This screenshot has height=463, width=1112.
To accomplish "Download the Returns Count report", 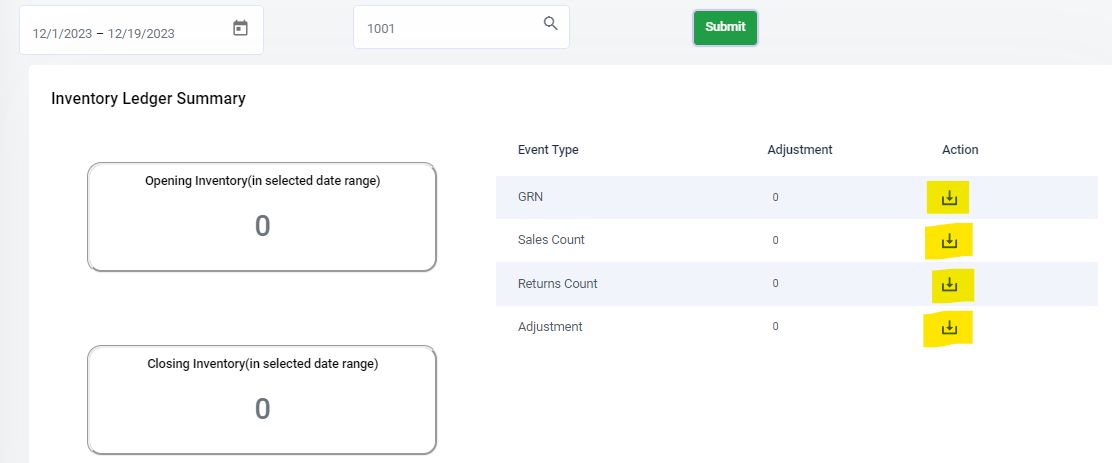I will point(949,285).
